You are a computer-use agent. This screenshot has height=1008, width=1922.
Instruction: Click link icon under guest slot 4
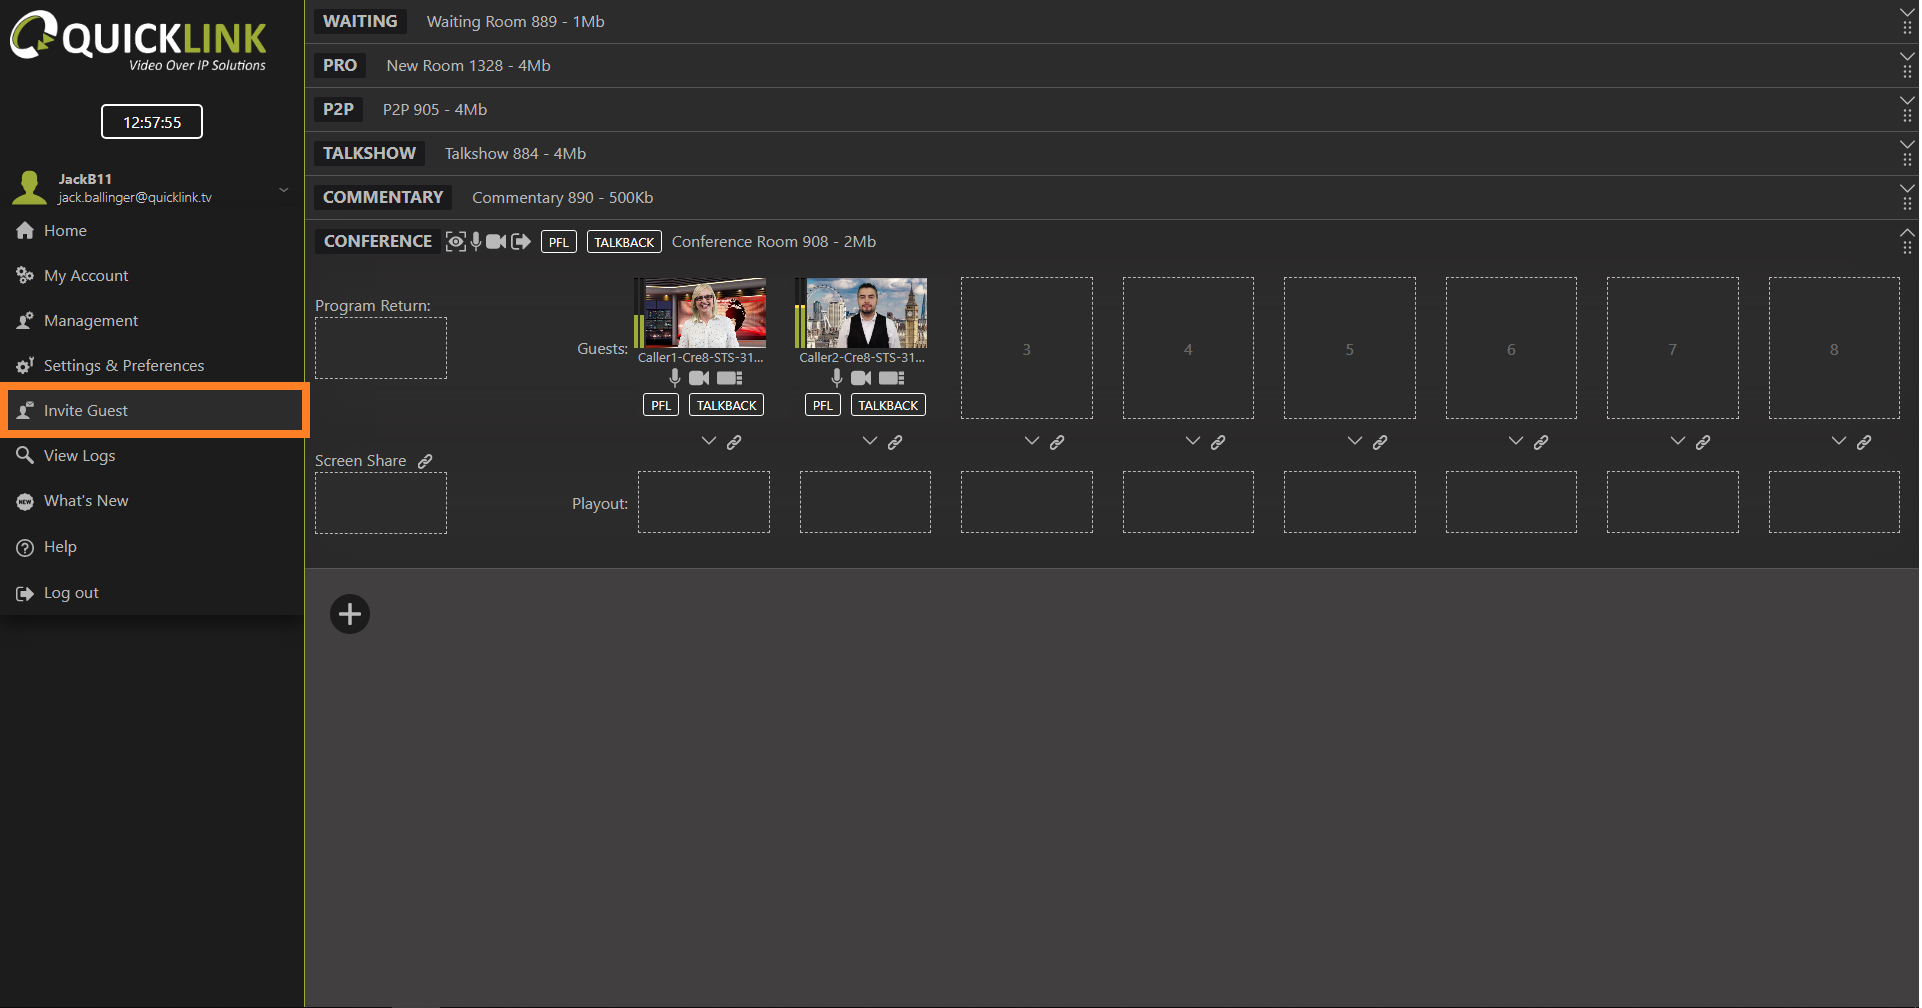point(1218,442)
